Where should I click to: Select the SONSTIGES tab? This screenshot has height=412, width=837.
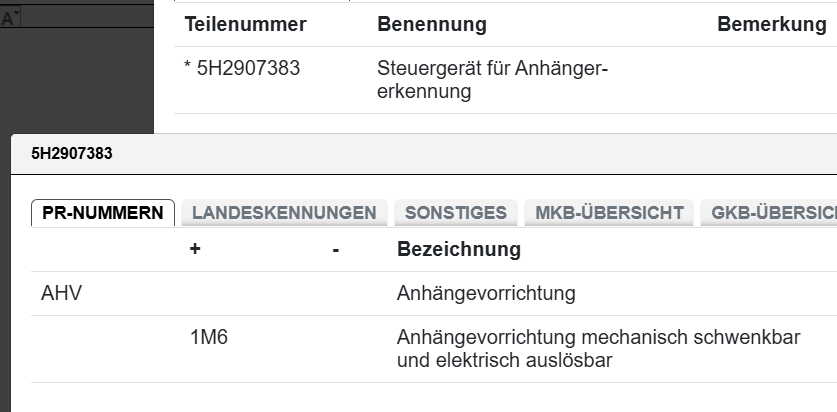click(456, 212)
